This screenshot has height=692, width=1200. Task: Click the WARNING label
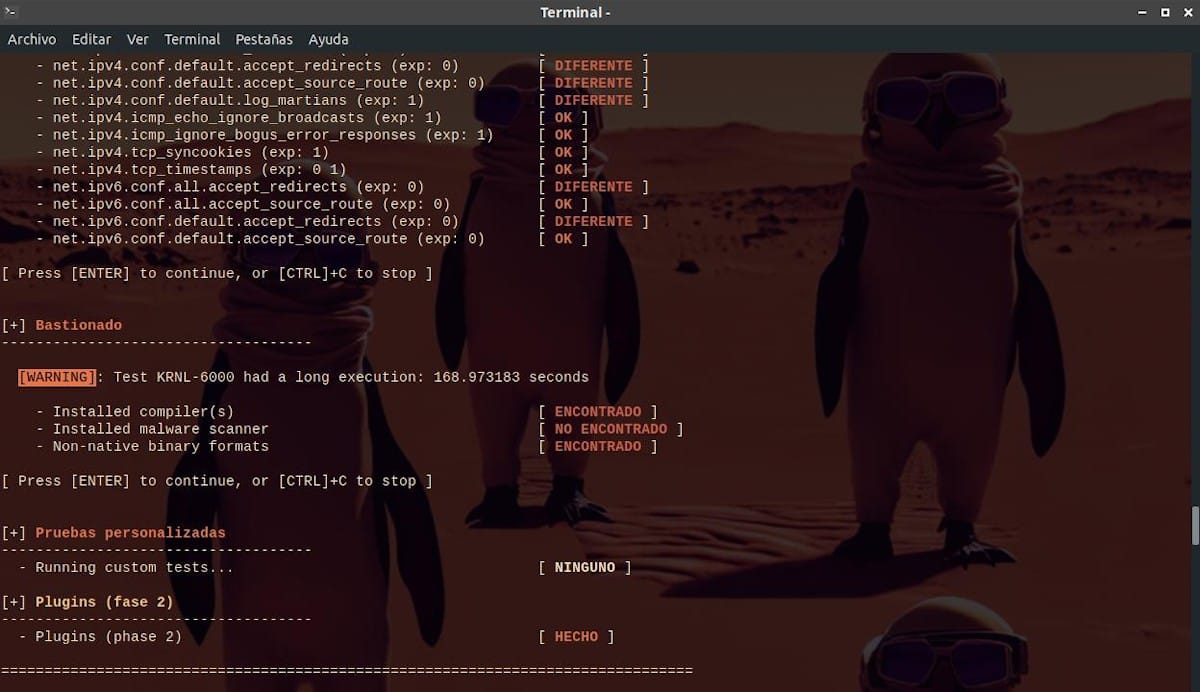coord(57,377)
